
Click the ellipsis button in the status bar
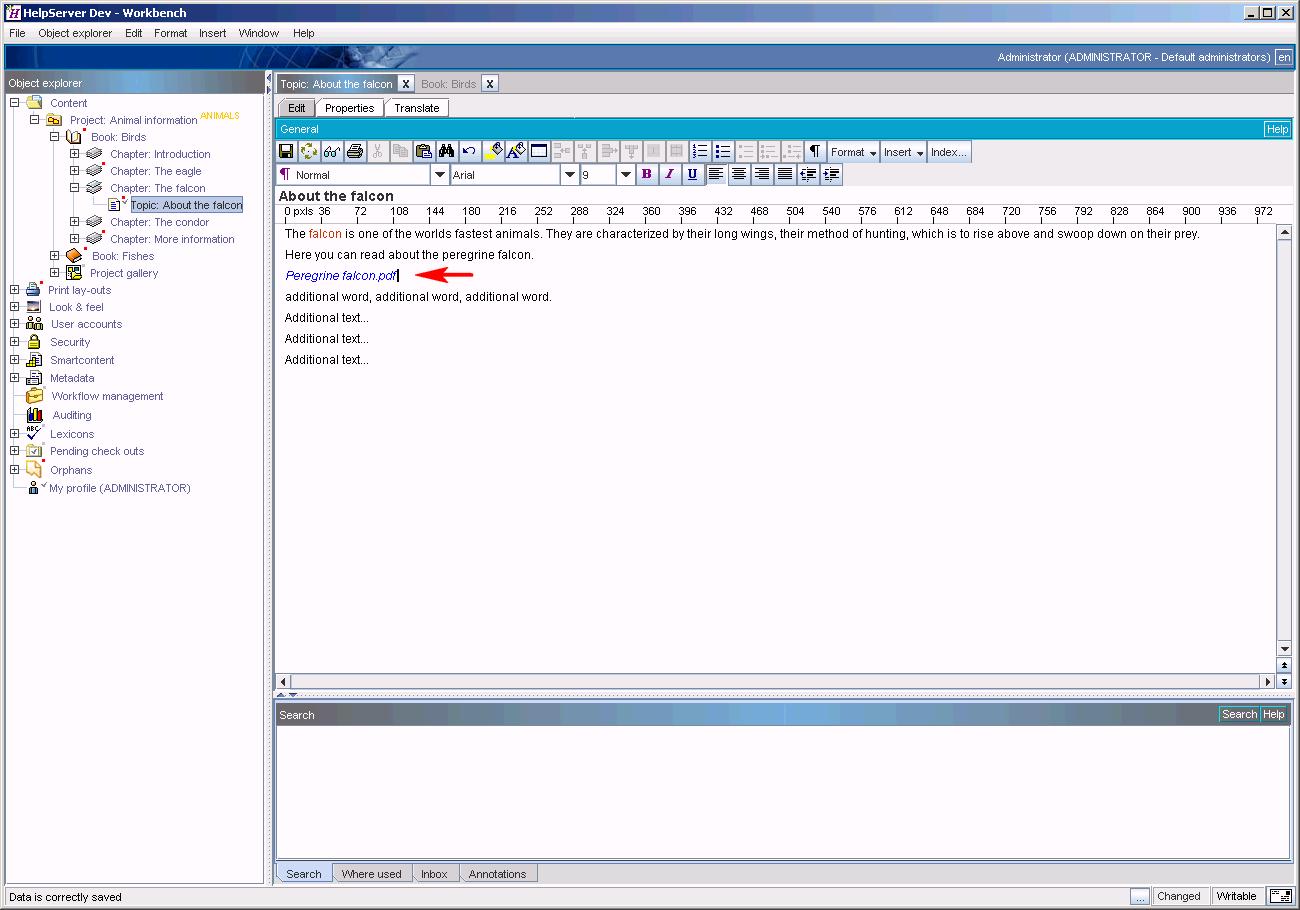pyautogui.click(x=1140, y=896)
